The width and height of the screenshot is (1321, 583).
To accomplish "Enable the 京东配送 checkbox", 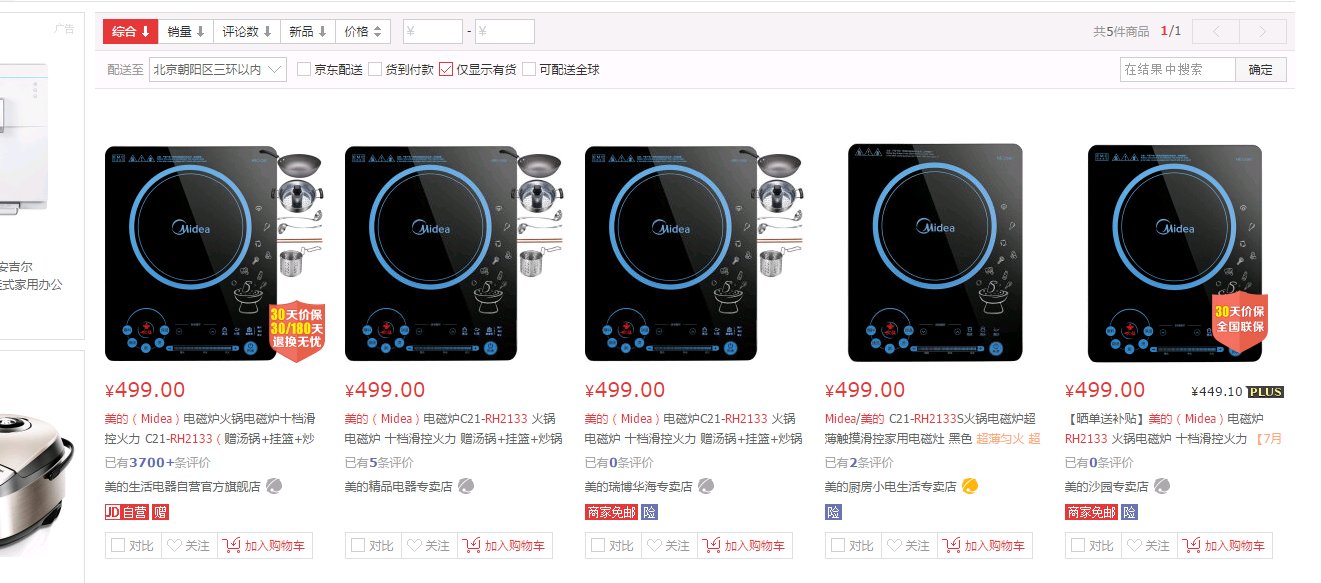I will [304, 70].
